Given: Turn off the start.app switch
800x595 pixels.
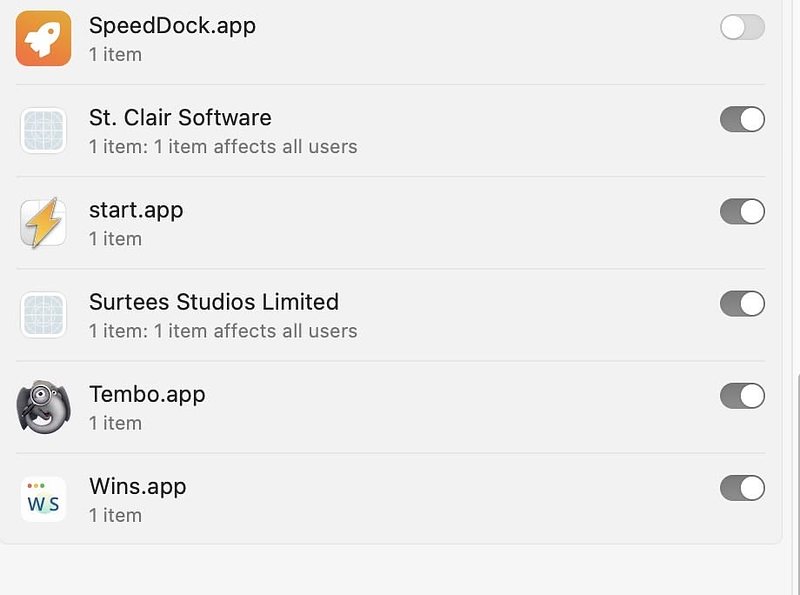Looking at the screenshot, I should (742, 211).
